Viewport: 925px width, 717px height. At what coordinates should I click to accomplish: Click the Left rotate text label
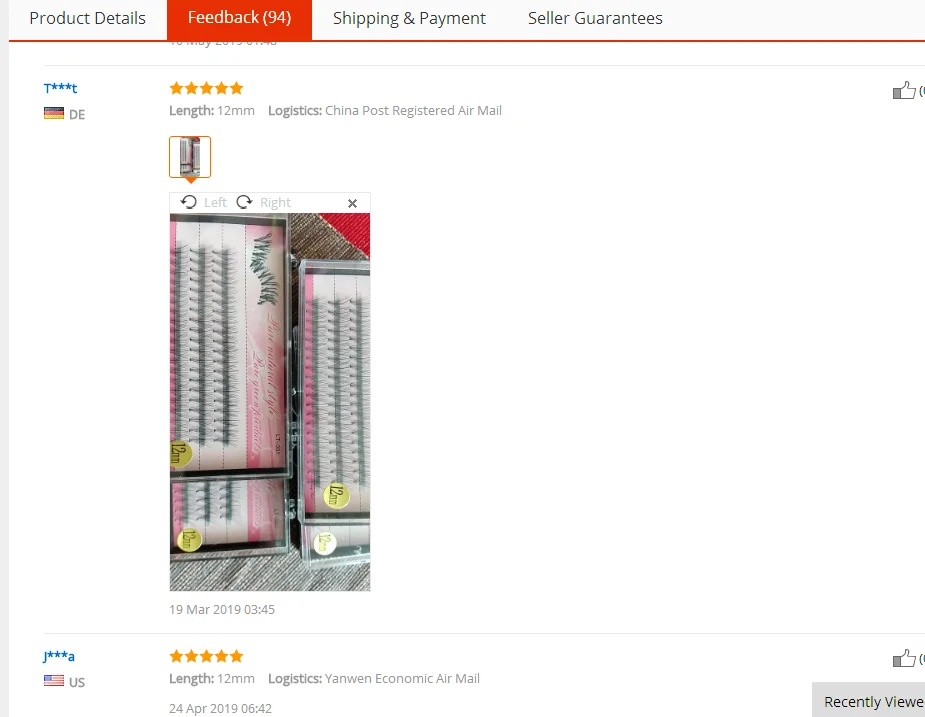215,202
